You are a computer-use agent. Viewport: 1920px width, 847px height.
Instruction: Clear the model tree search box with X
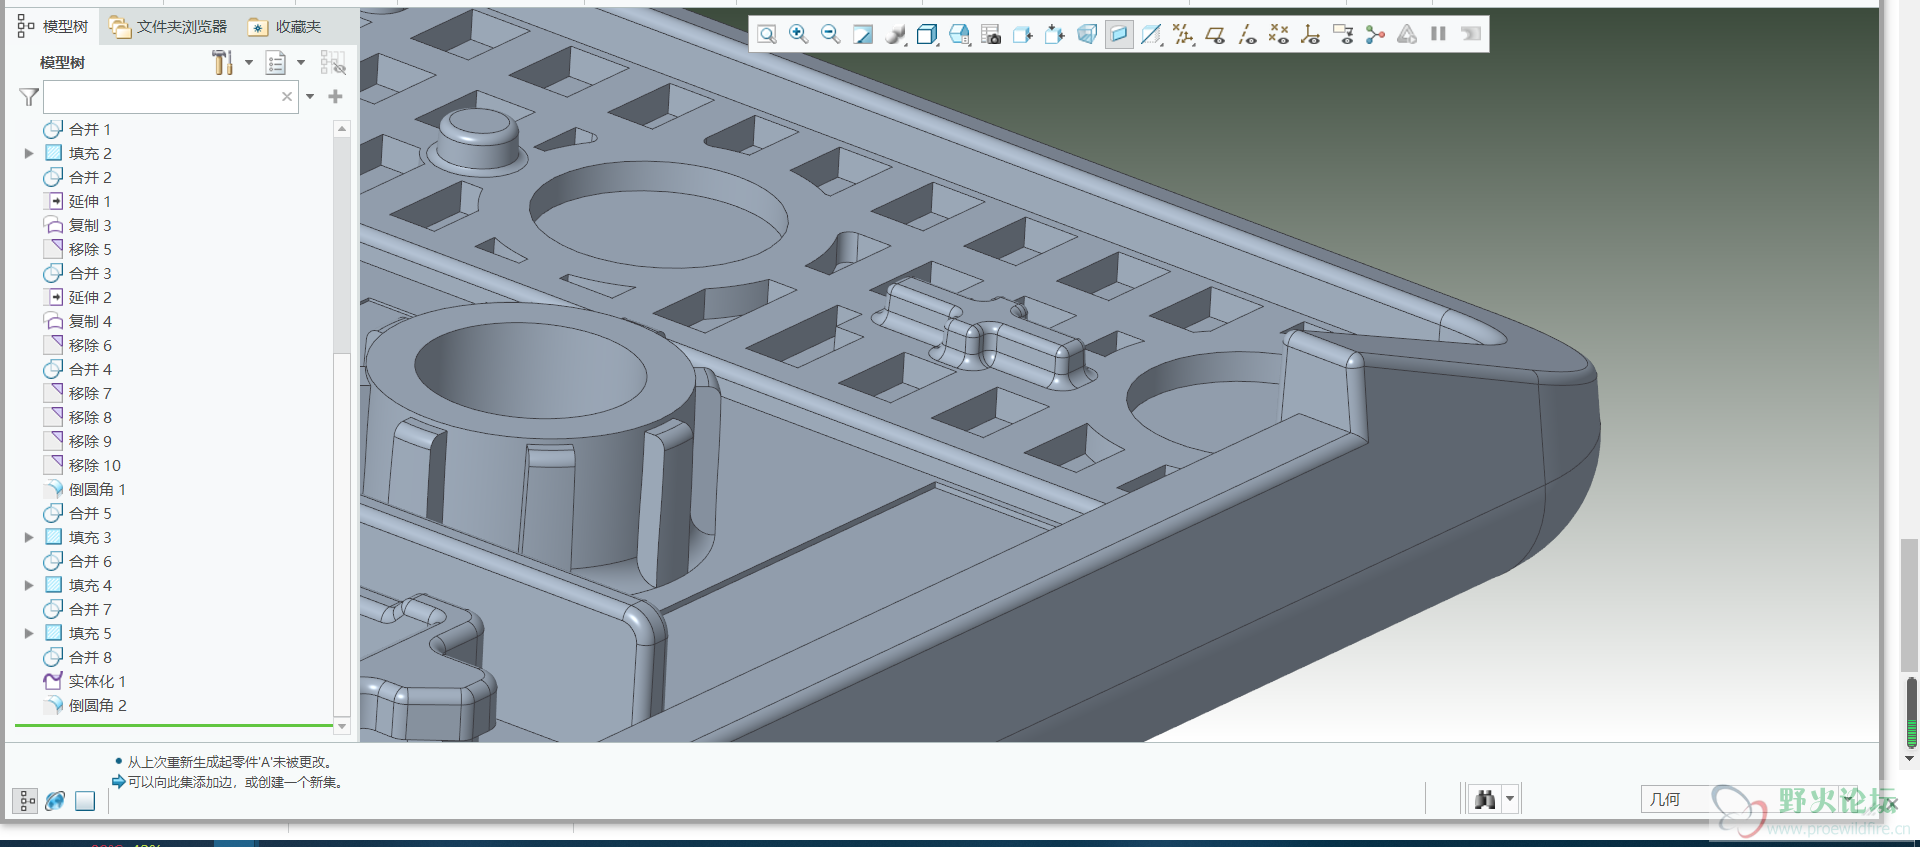point(287,97)
